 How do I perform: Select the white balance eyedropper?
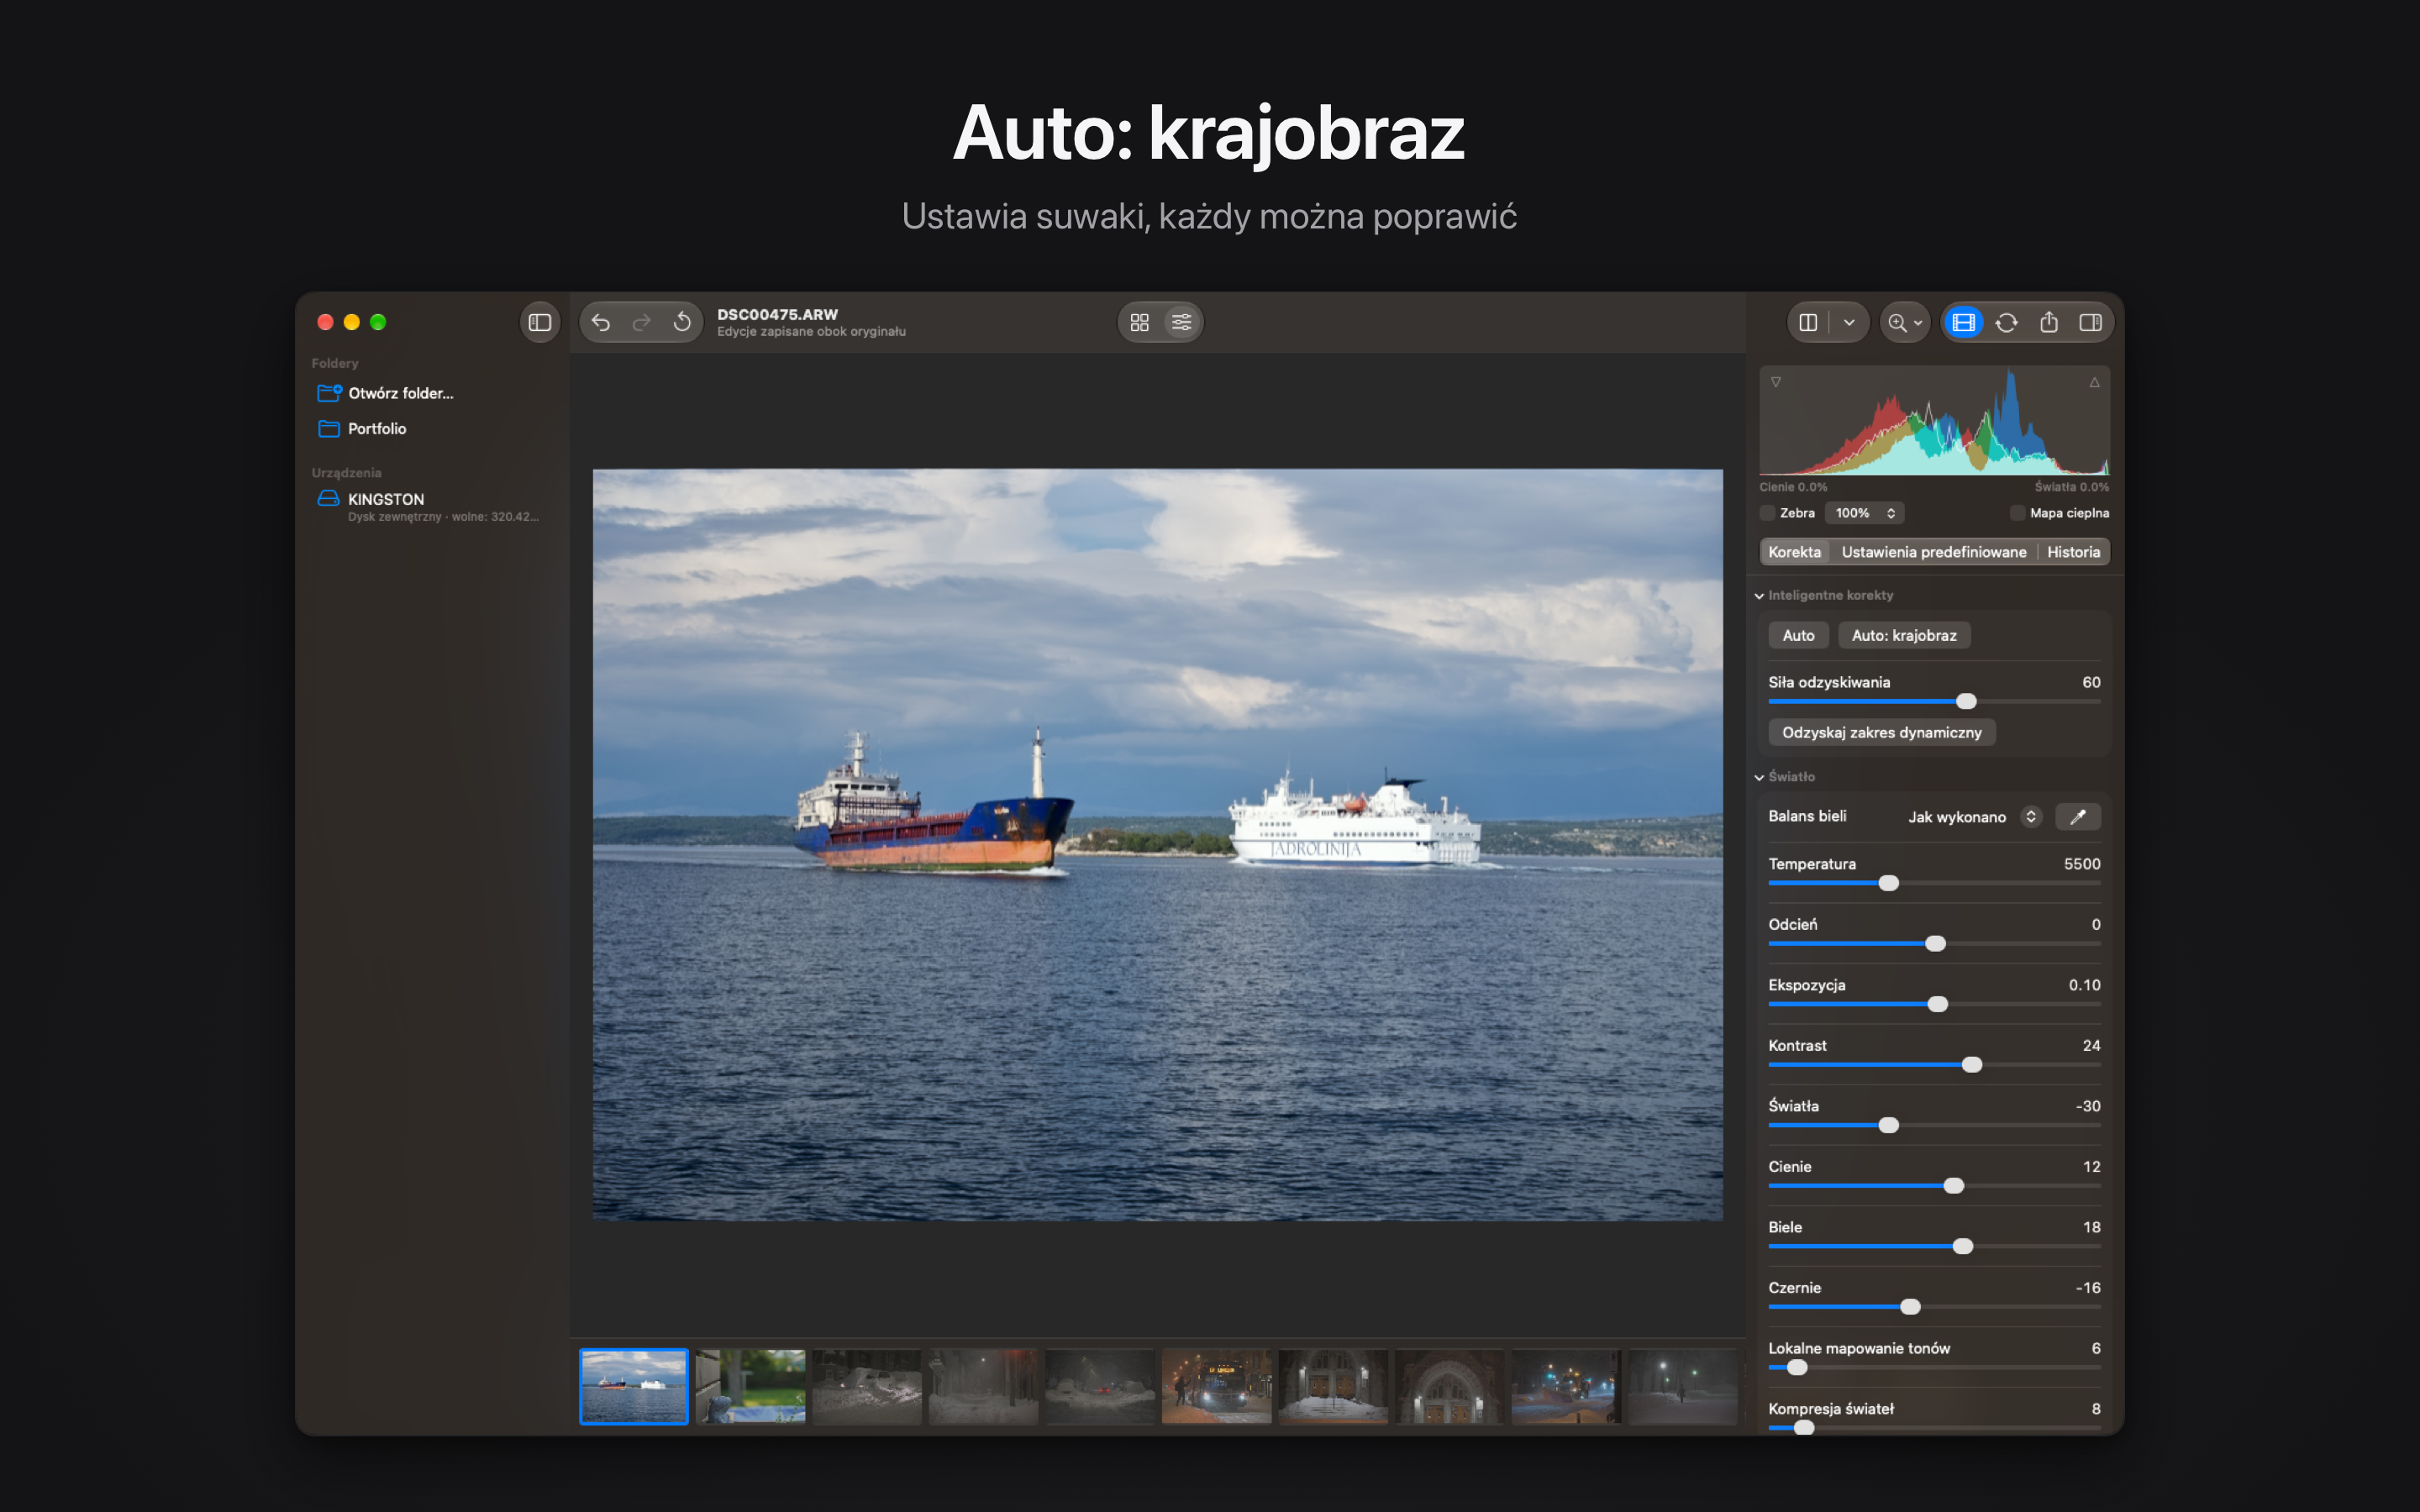pyautogui.click(x=2077, y=817)
